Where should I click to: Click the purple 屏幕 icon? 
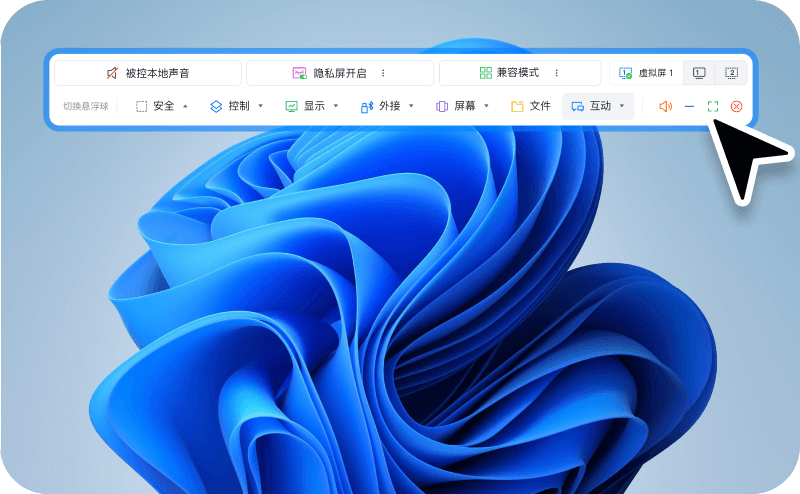click(442, 106)
